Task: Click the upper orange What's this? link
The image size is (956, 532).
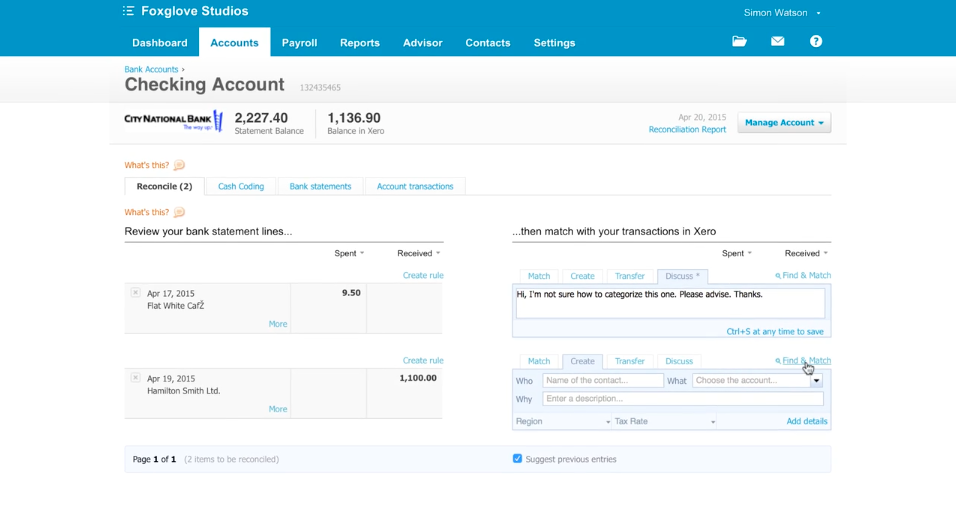Action: point(146,165)
